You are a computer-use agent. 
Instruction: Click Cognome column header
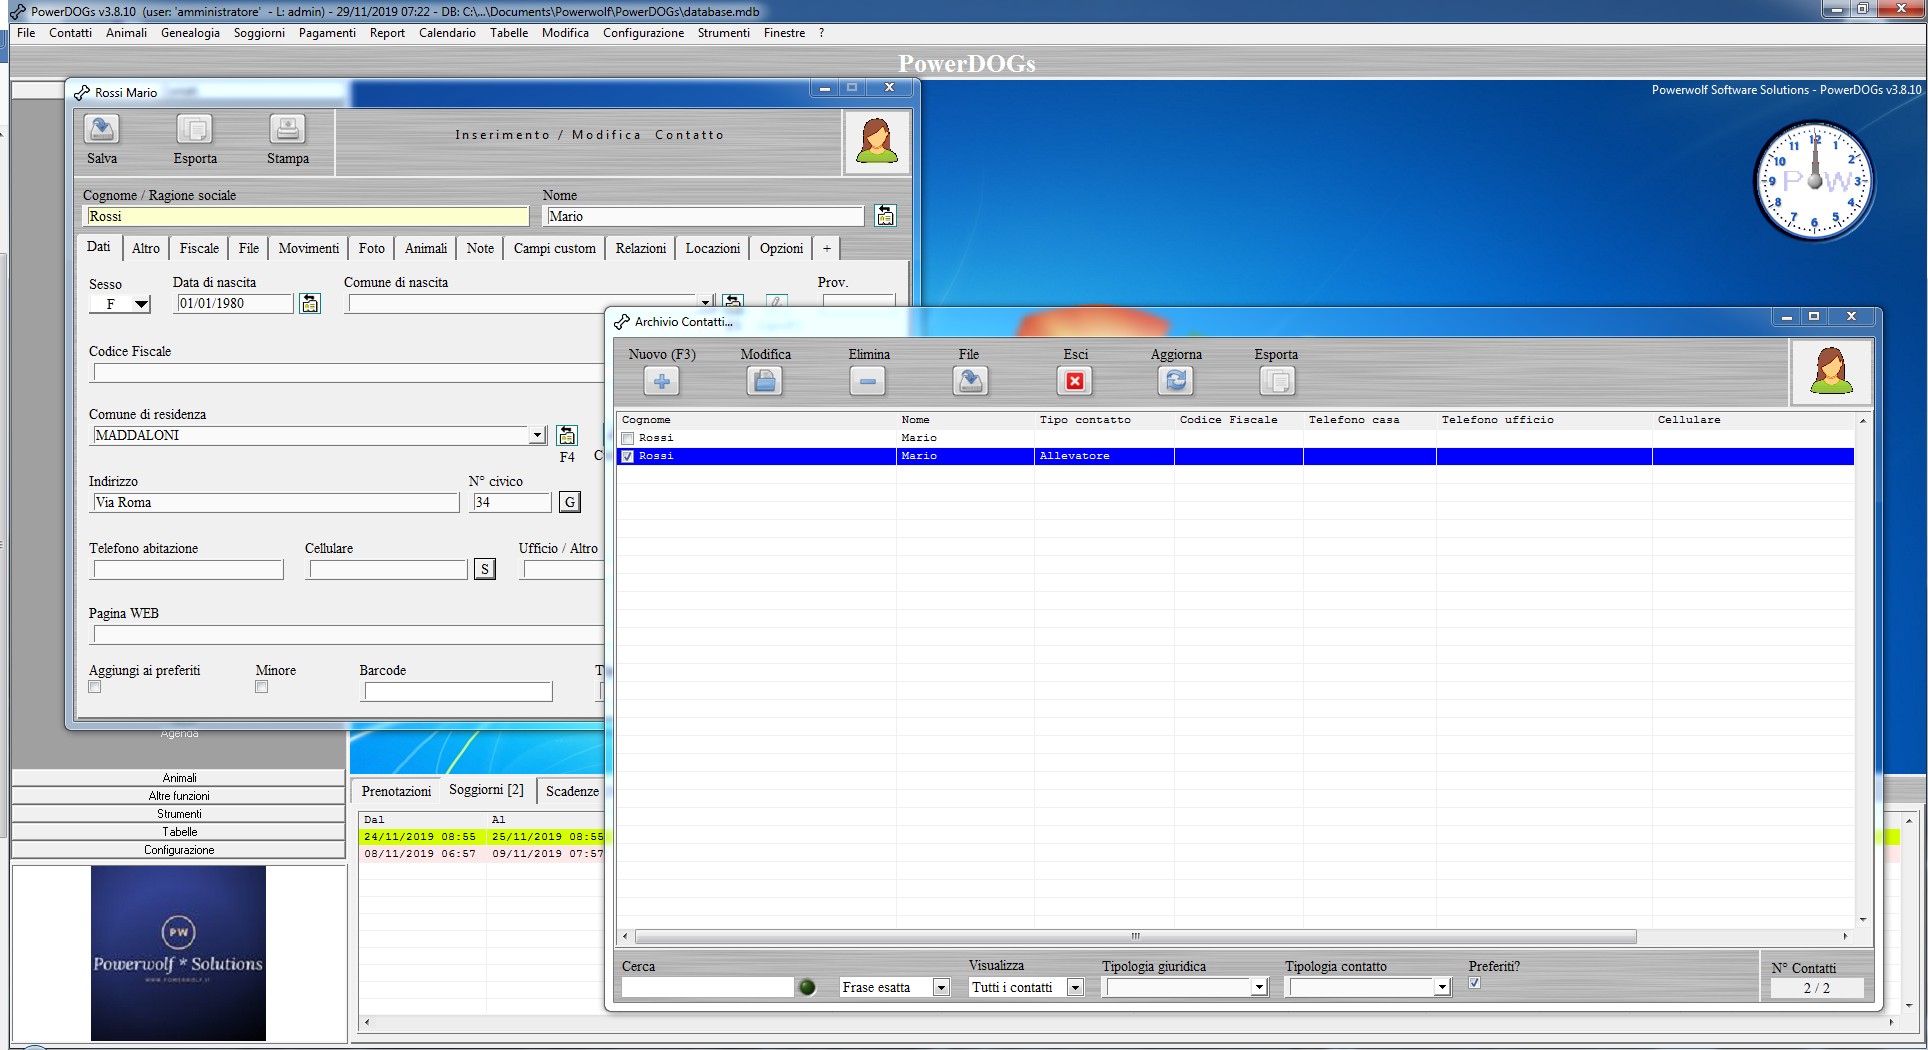click(x=756, y=420)
